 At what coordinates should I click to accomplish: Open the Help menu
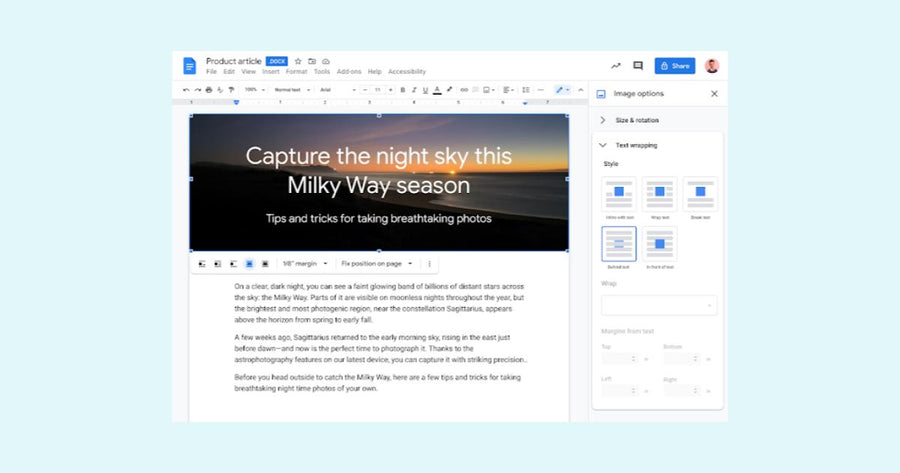pos(374,72)
